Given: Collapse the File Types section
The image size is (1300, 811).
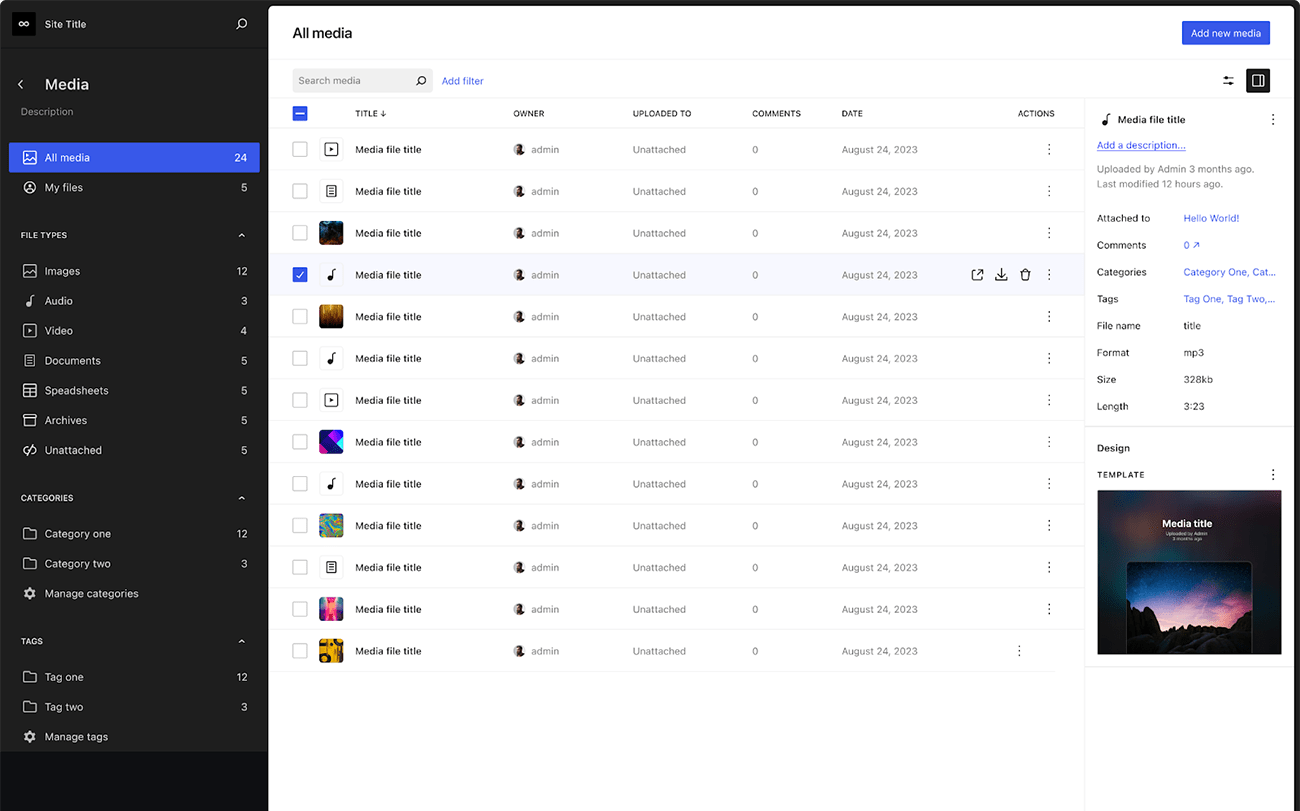Looking at the screenshot, I should click(241, 236).
